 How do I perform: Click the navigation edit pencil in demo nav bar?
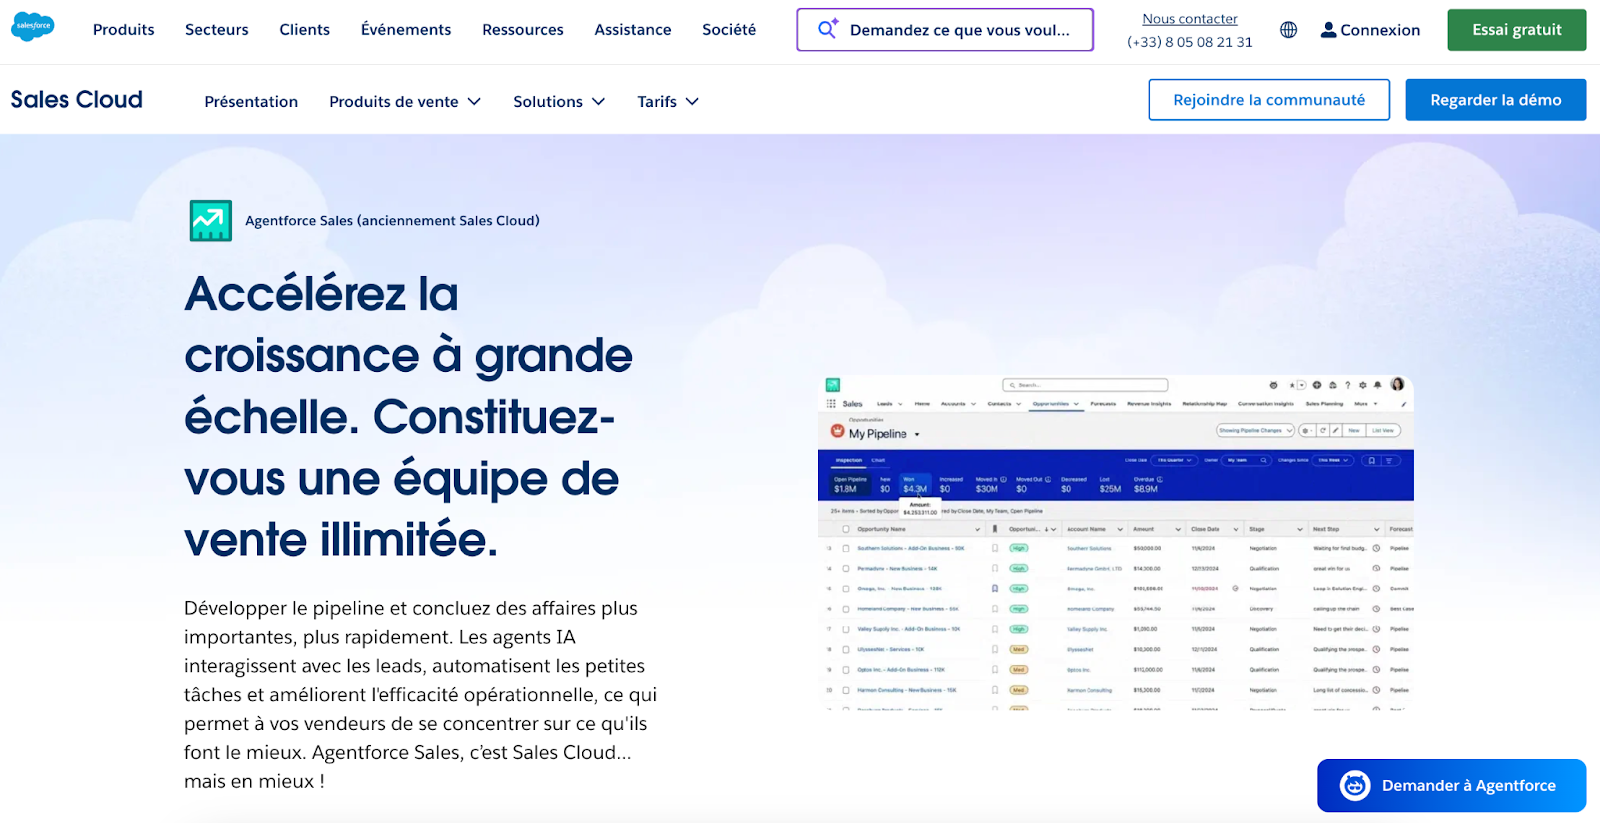[x=1404, y=404]
